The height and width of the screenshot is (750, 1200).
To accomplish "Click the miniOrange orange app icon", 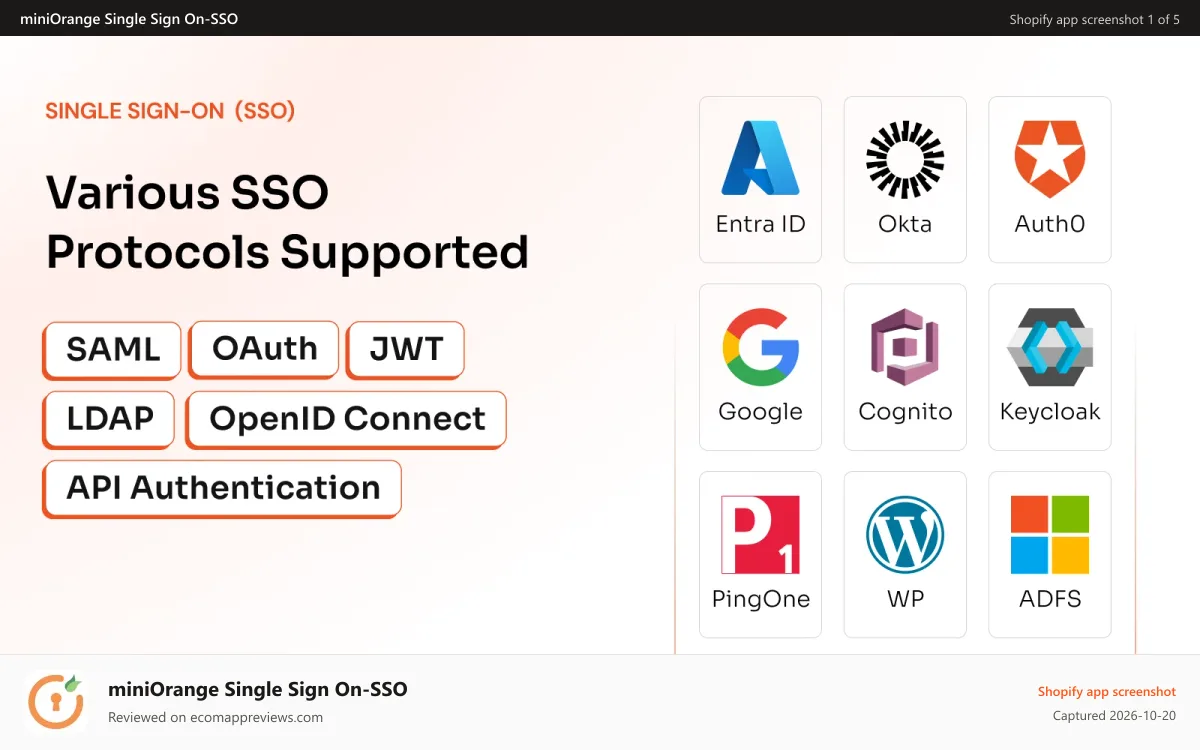I will pos(55,701).
